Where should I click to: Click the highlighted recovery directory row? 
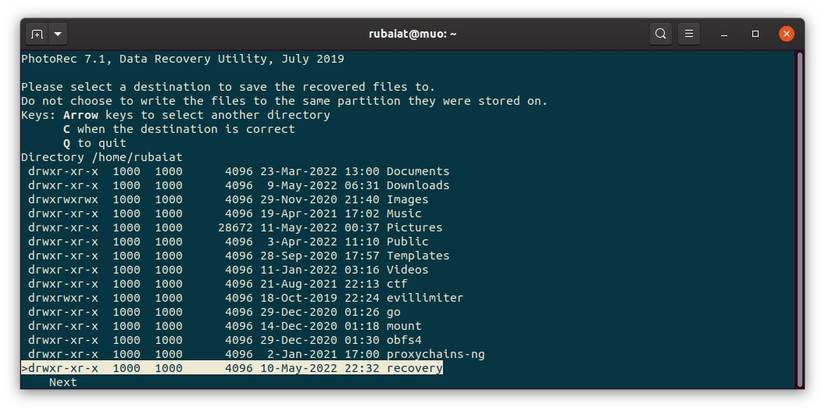232,368
